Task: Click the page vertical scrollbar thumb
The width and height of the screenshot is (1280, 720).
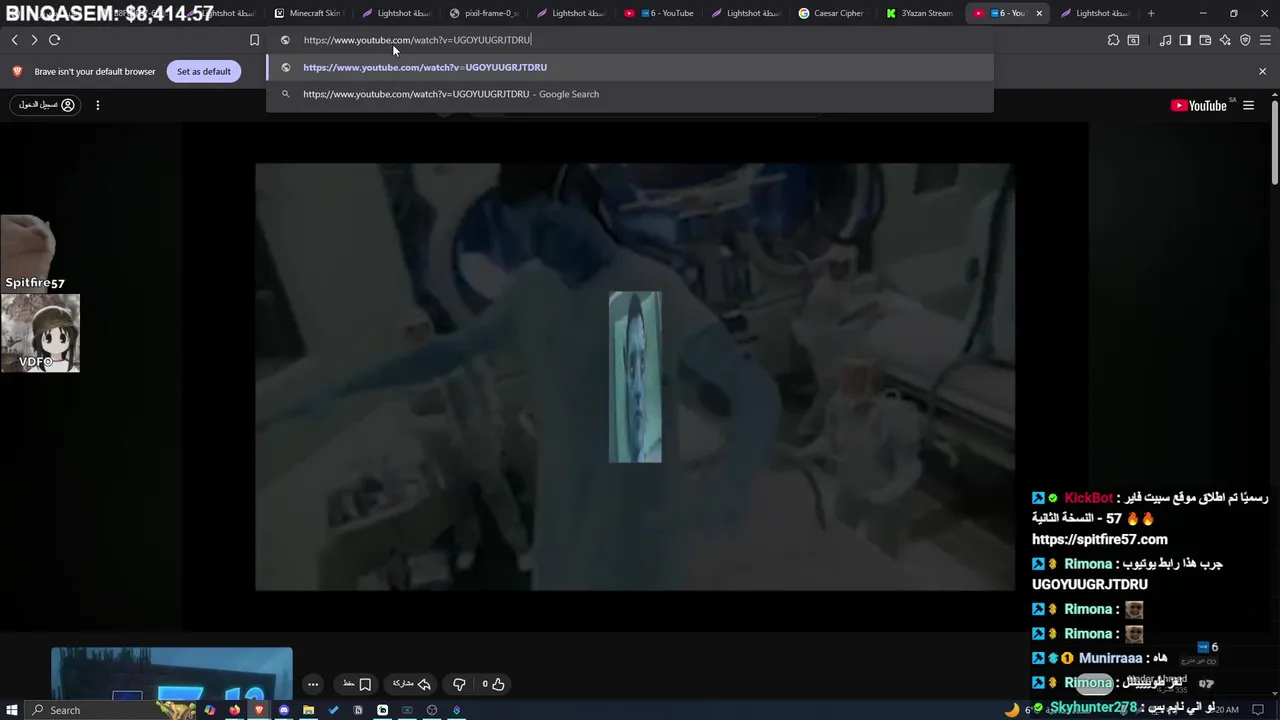Action: click(1274, 142)
